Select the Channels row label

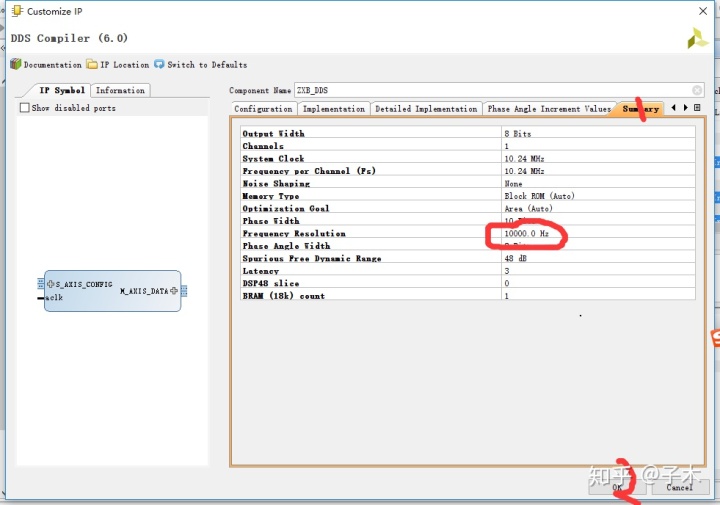pos(263,146)
